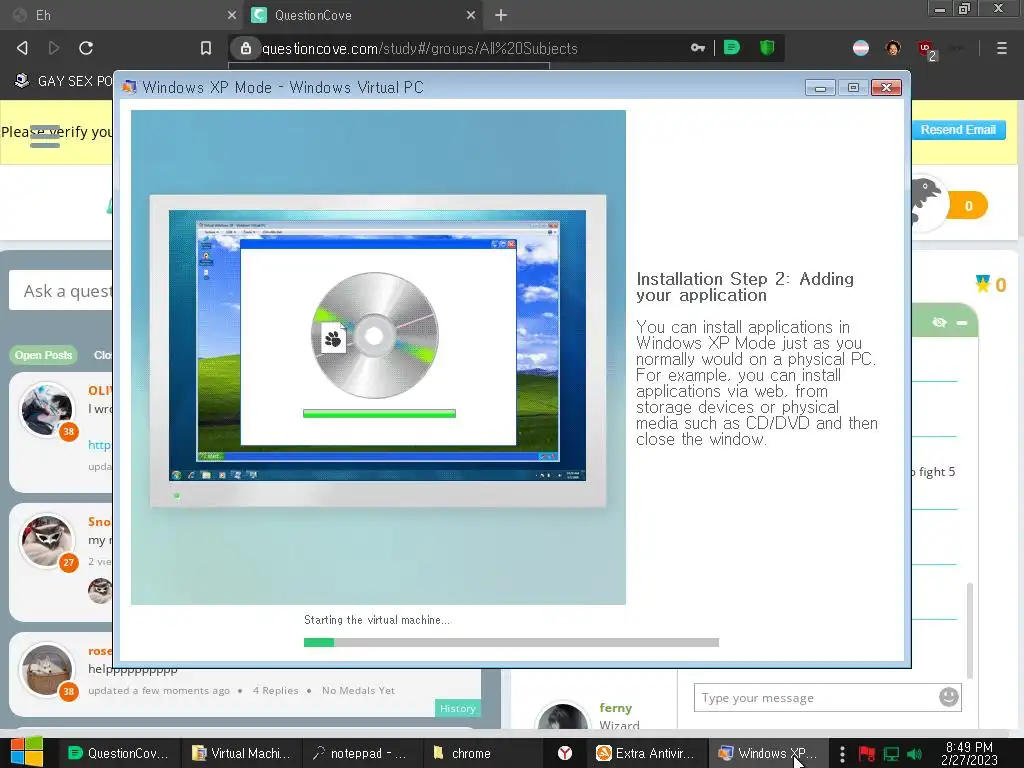The height and width of the screenshot is (768, 1024).
Task: Select the Open Posts filter
Action: coord(43,355)
